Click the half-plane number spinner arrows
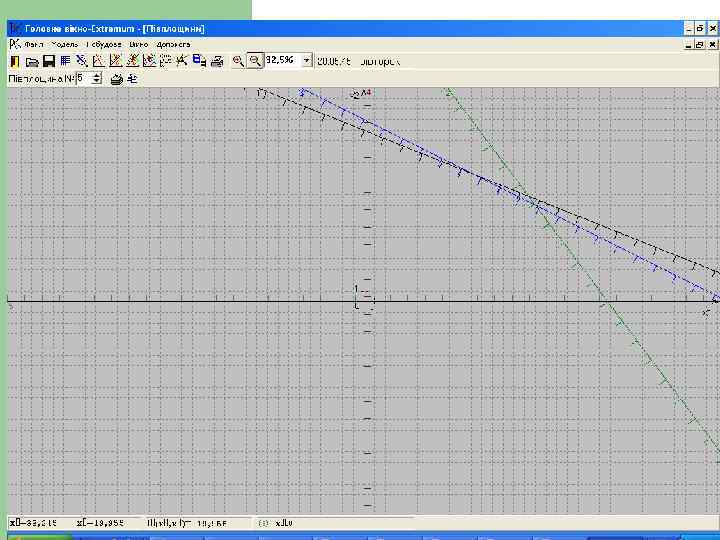The image size is (720, 540). click(x=96, y=79)
